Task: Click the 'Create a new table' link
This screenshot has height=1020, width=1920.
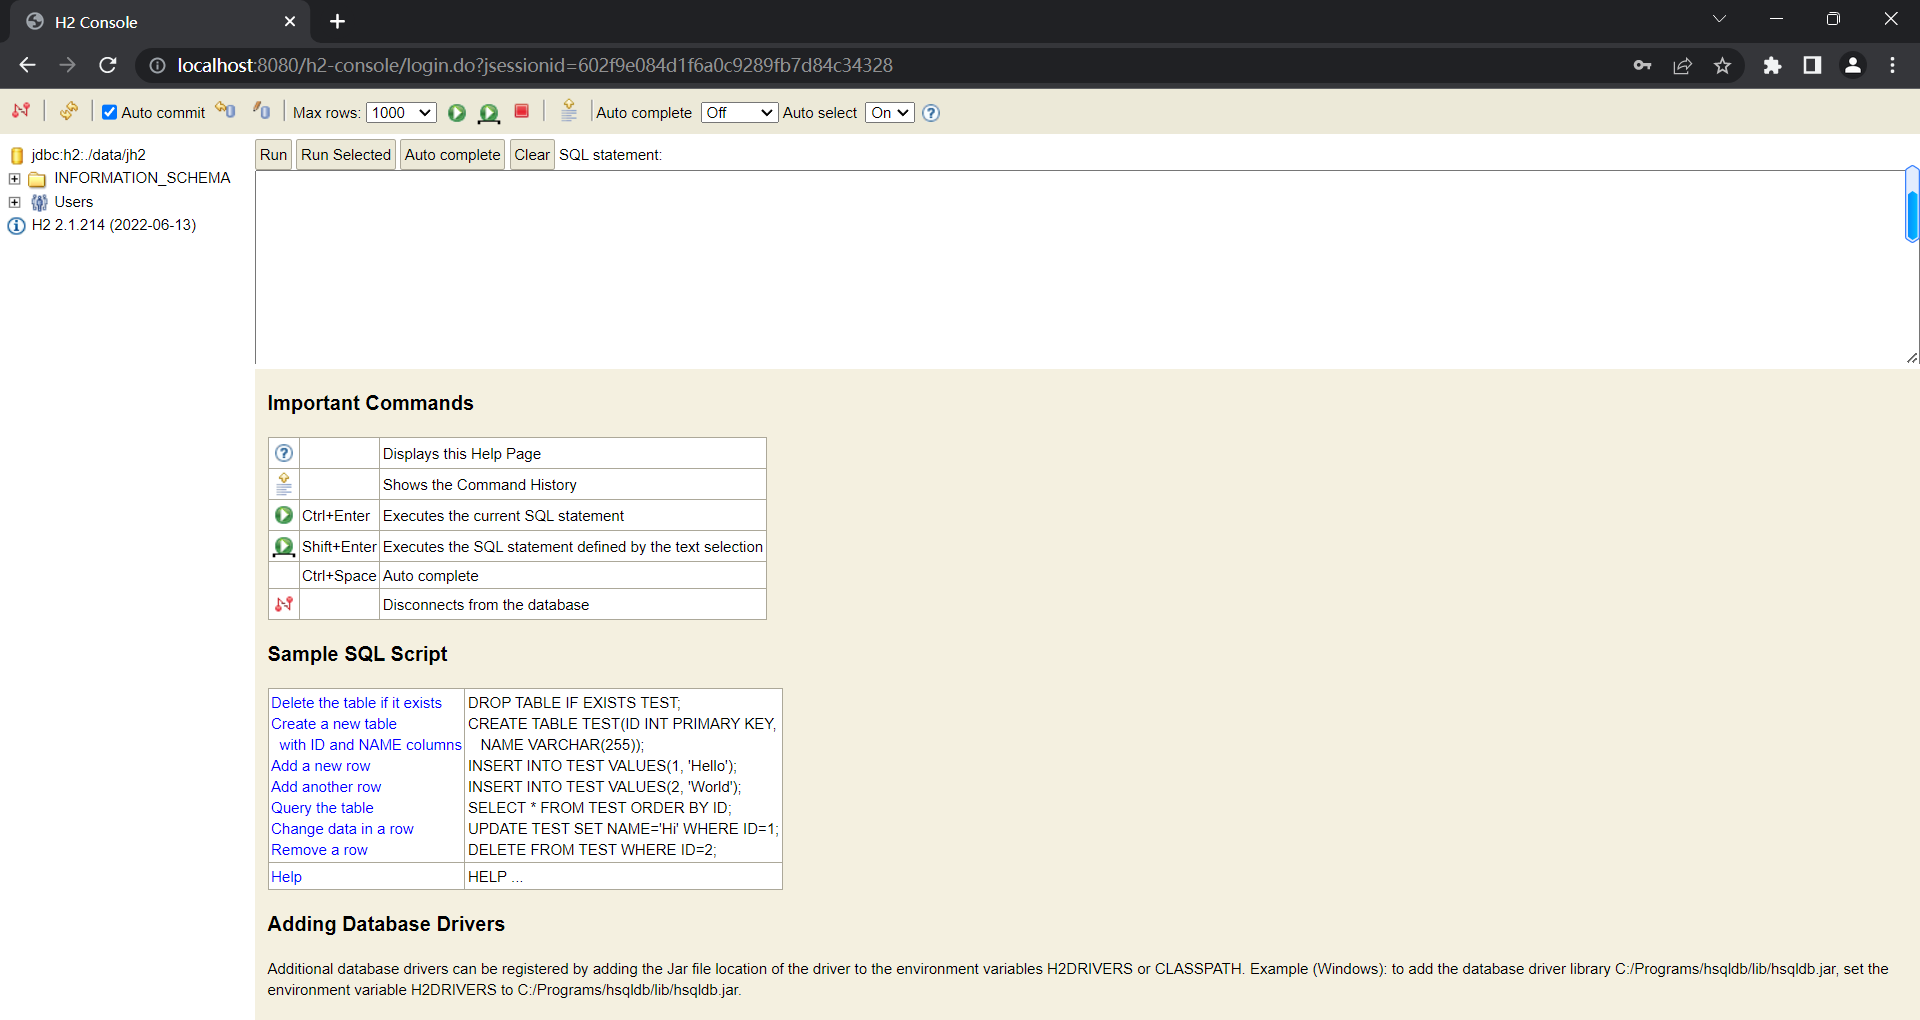Action: [334, 724]
